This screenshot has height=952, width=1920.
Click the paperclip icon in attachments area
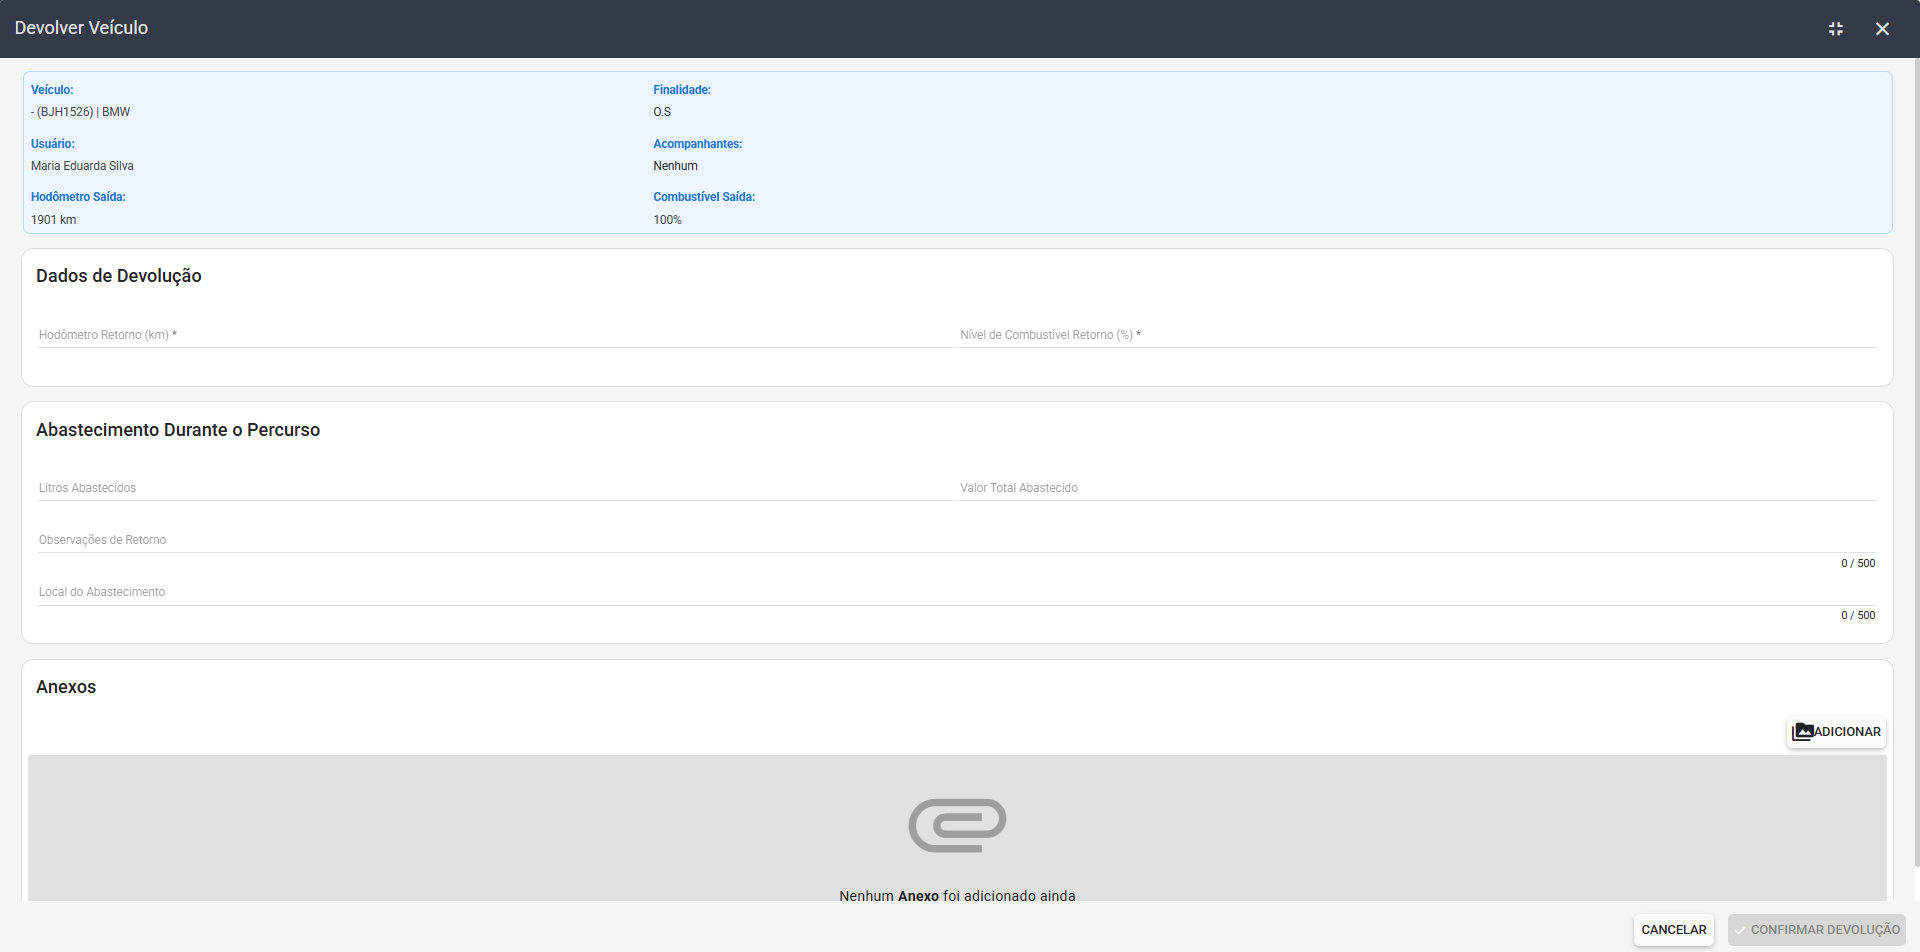957,825
